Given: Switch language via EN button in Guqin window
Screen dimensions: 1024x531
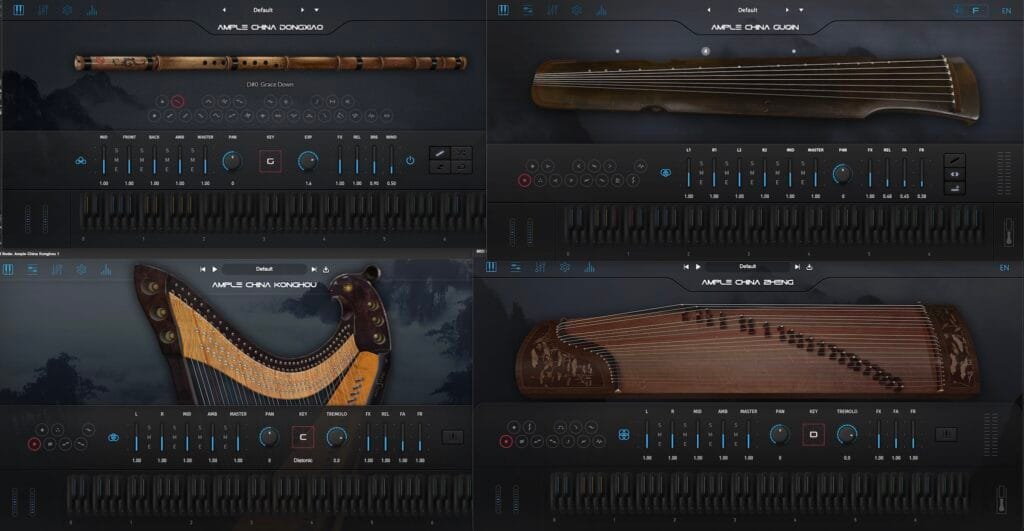Looking at the screenshot, I should pos(1006,10).
